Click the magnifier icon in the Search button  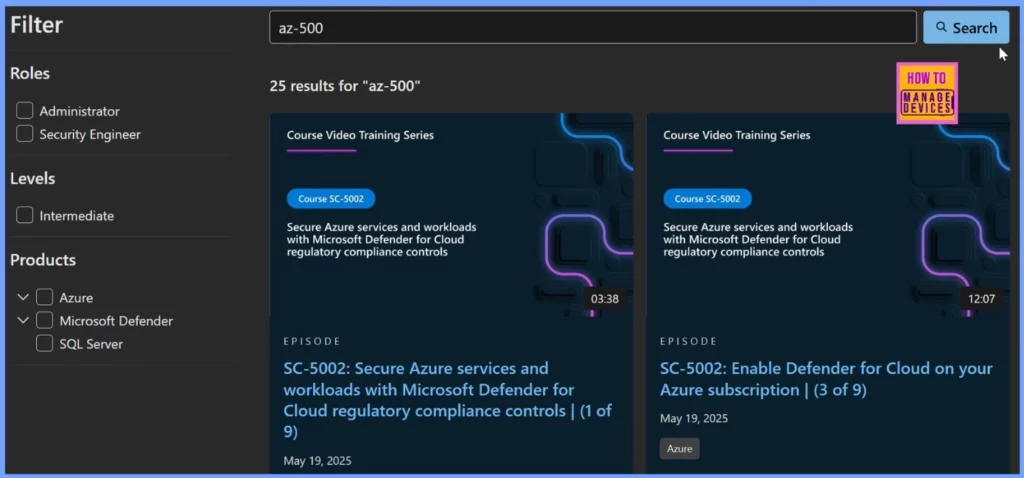[941, 27]
